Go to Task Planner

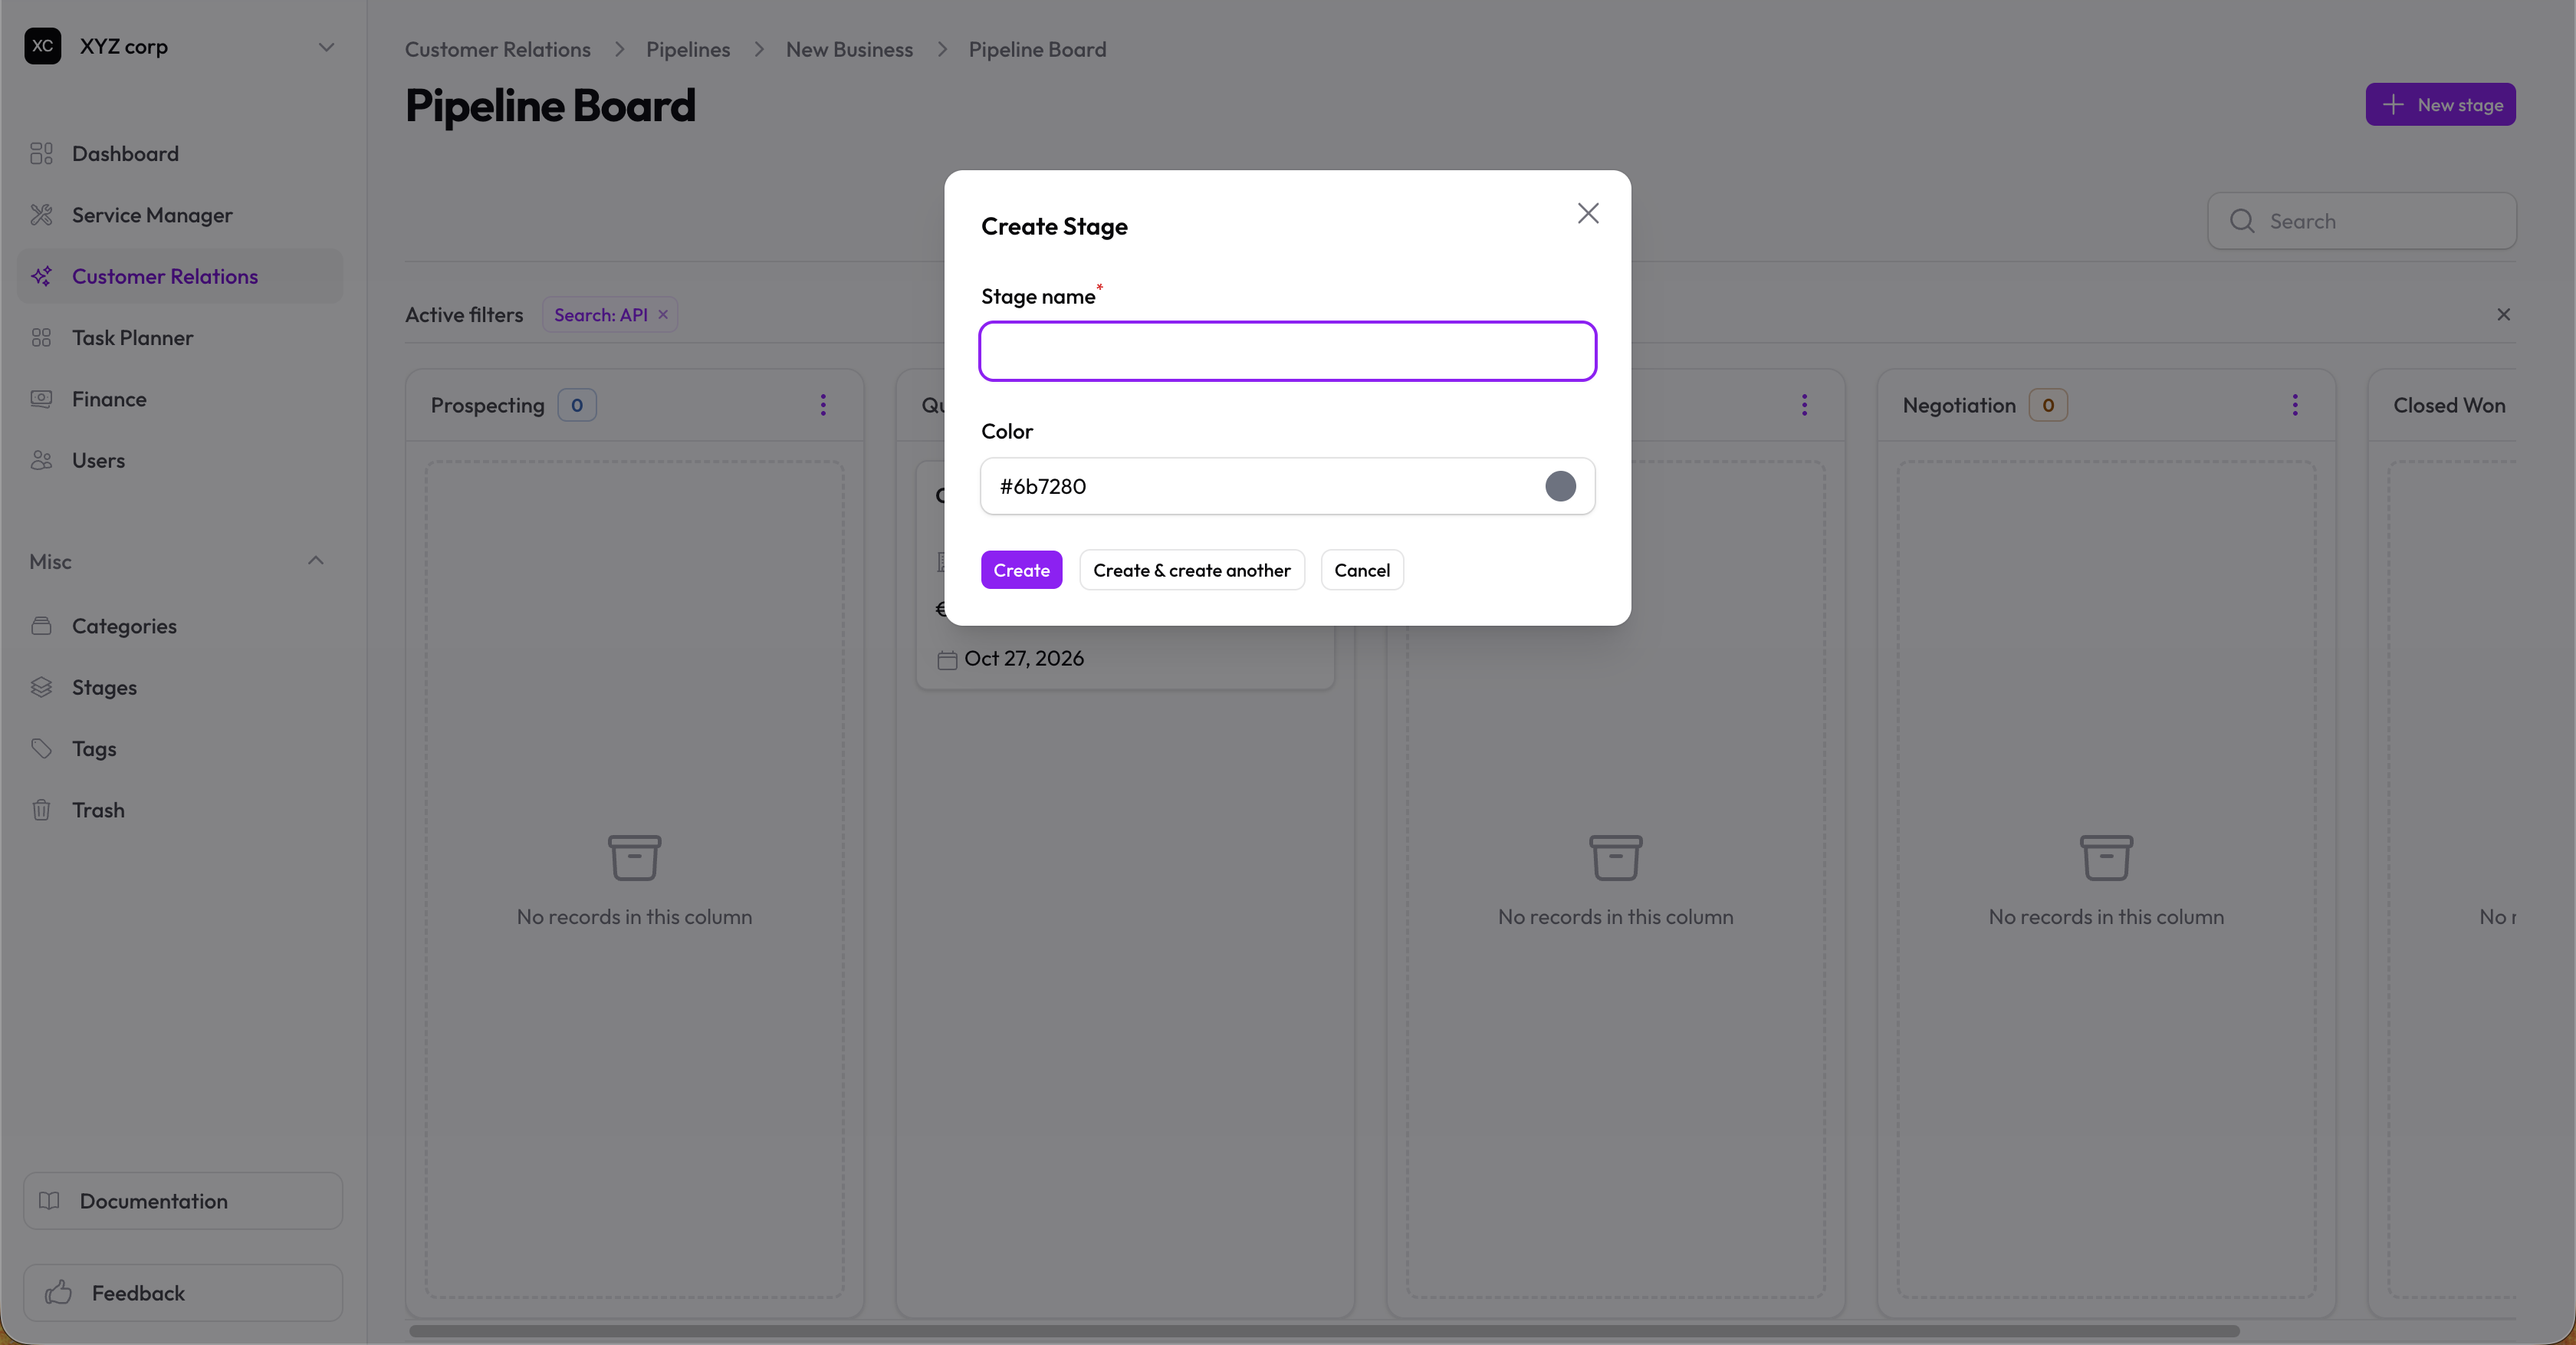[180, 338]
